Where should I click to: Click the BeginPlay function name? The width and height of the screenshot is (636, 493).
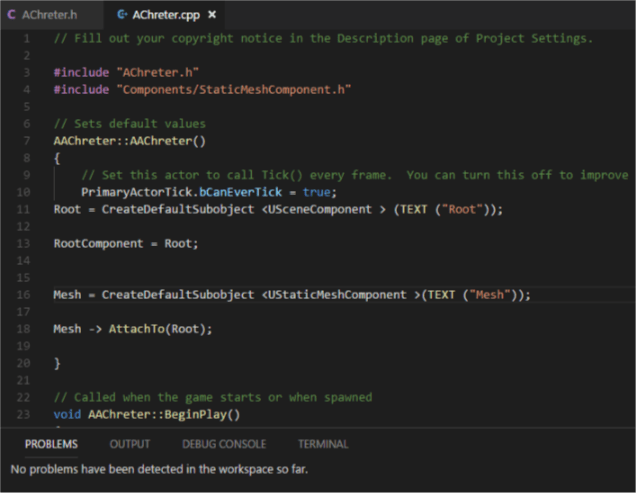(x=210, y=414)
